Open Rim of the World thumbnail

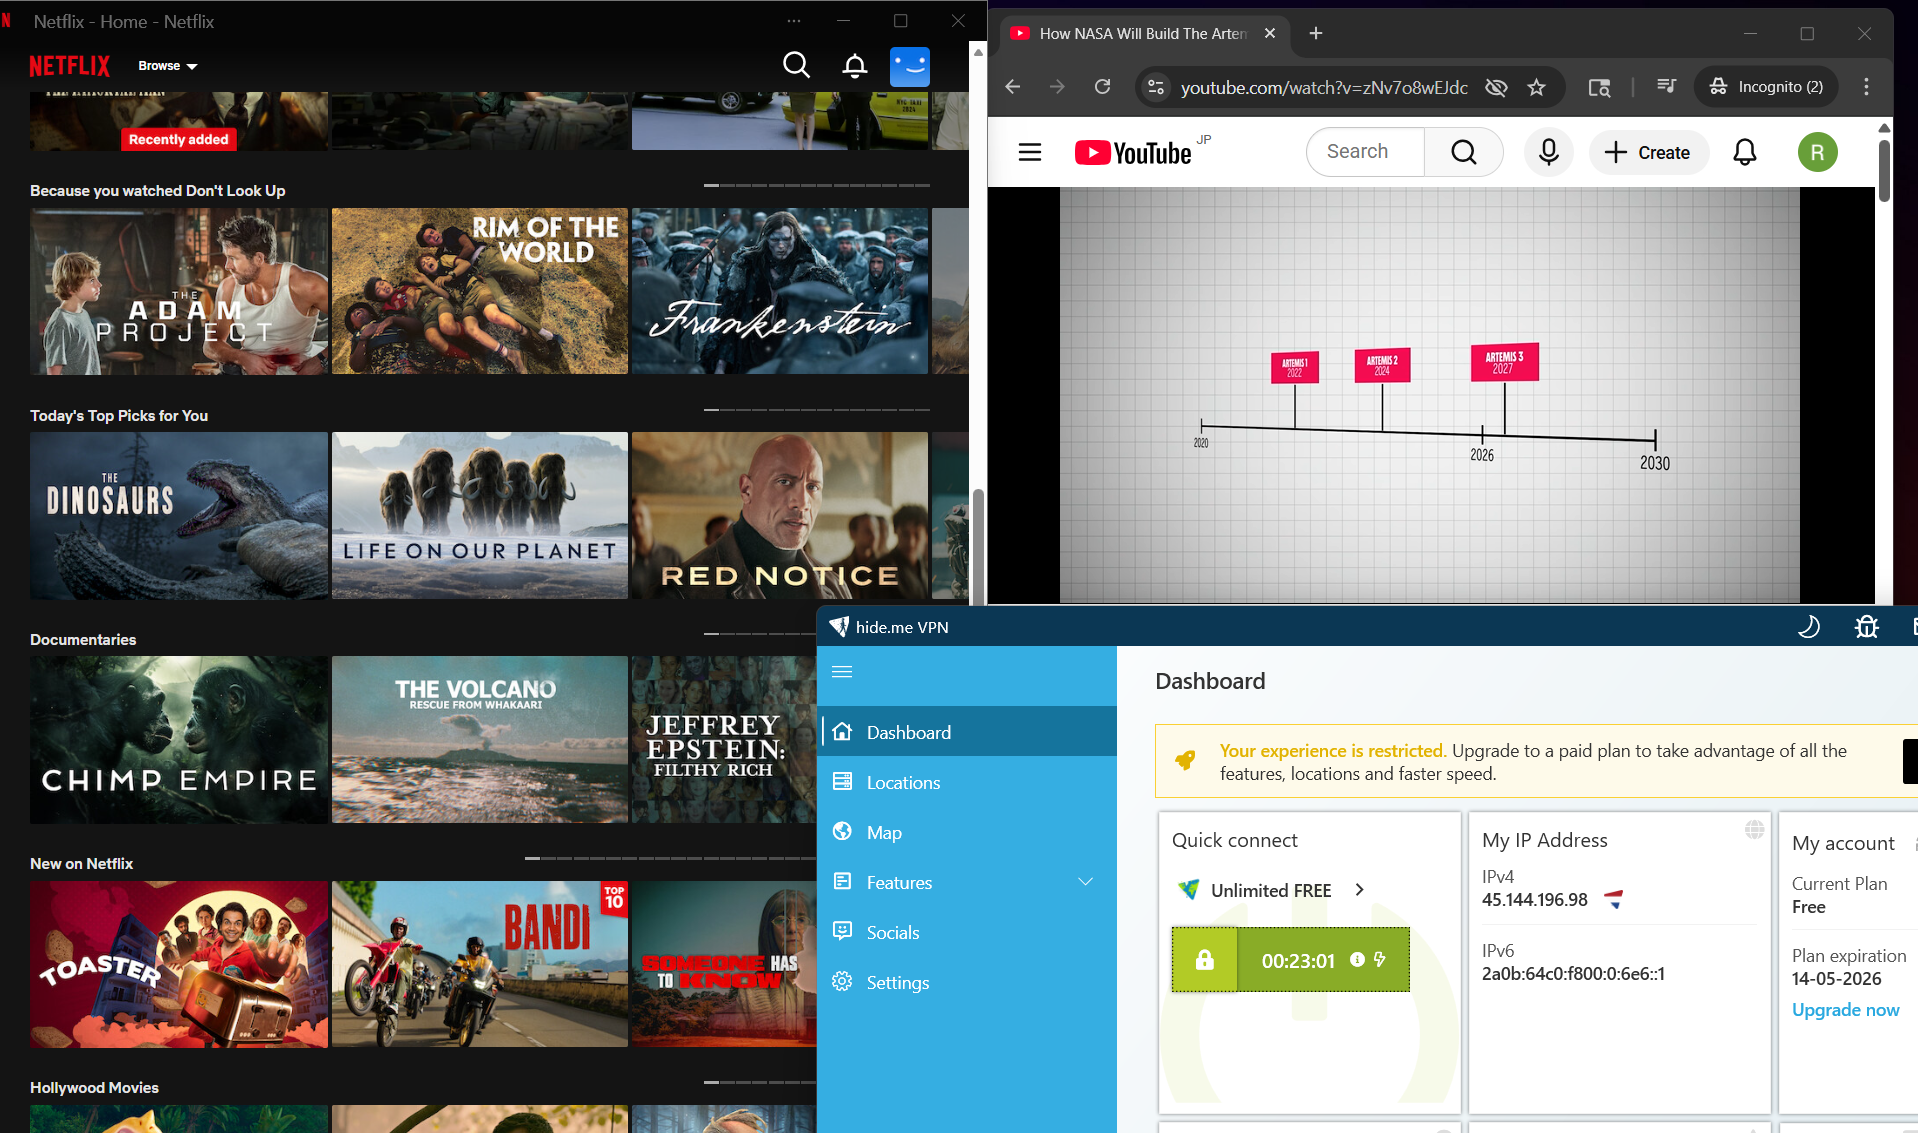[480, 291]
